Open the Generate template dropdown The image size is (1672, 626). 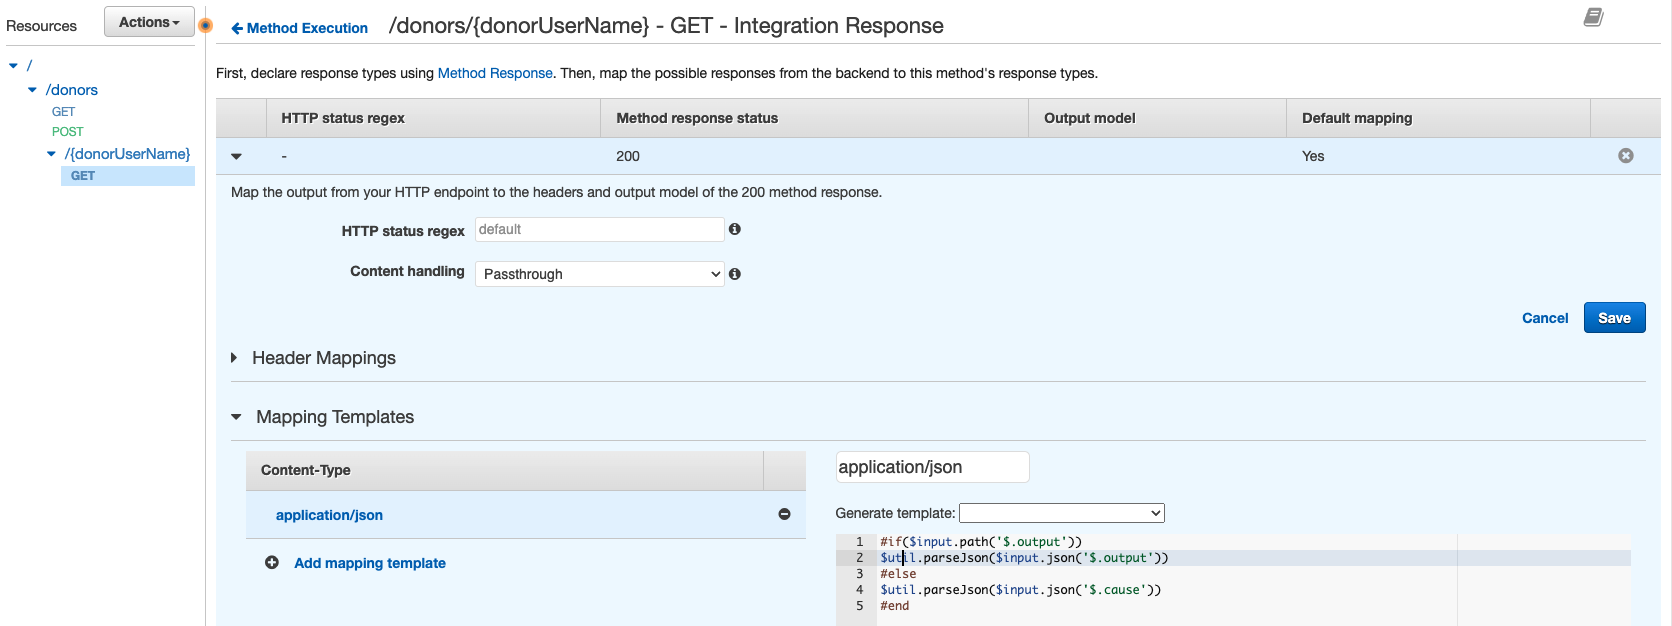(1061, 513)
